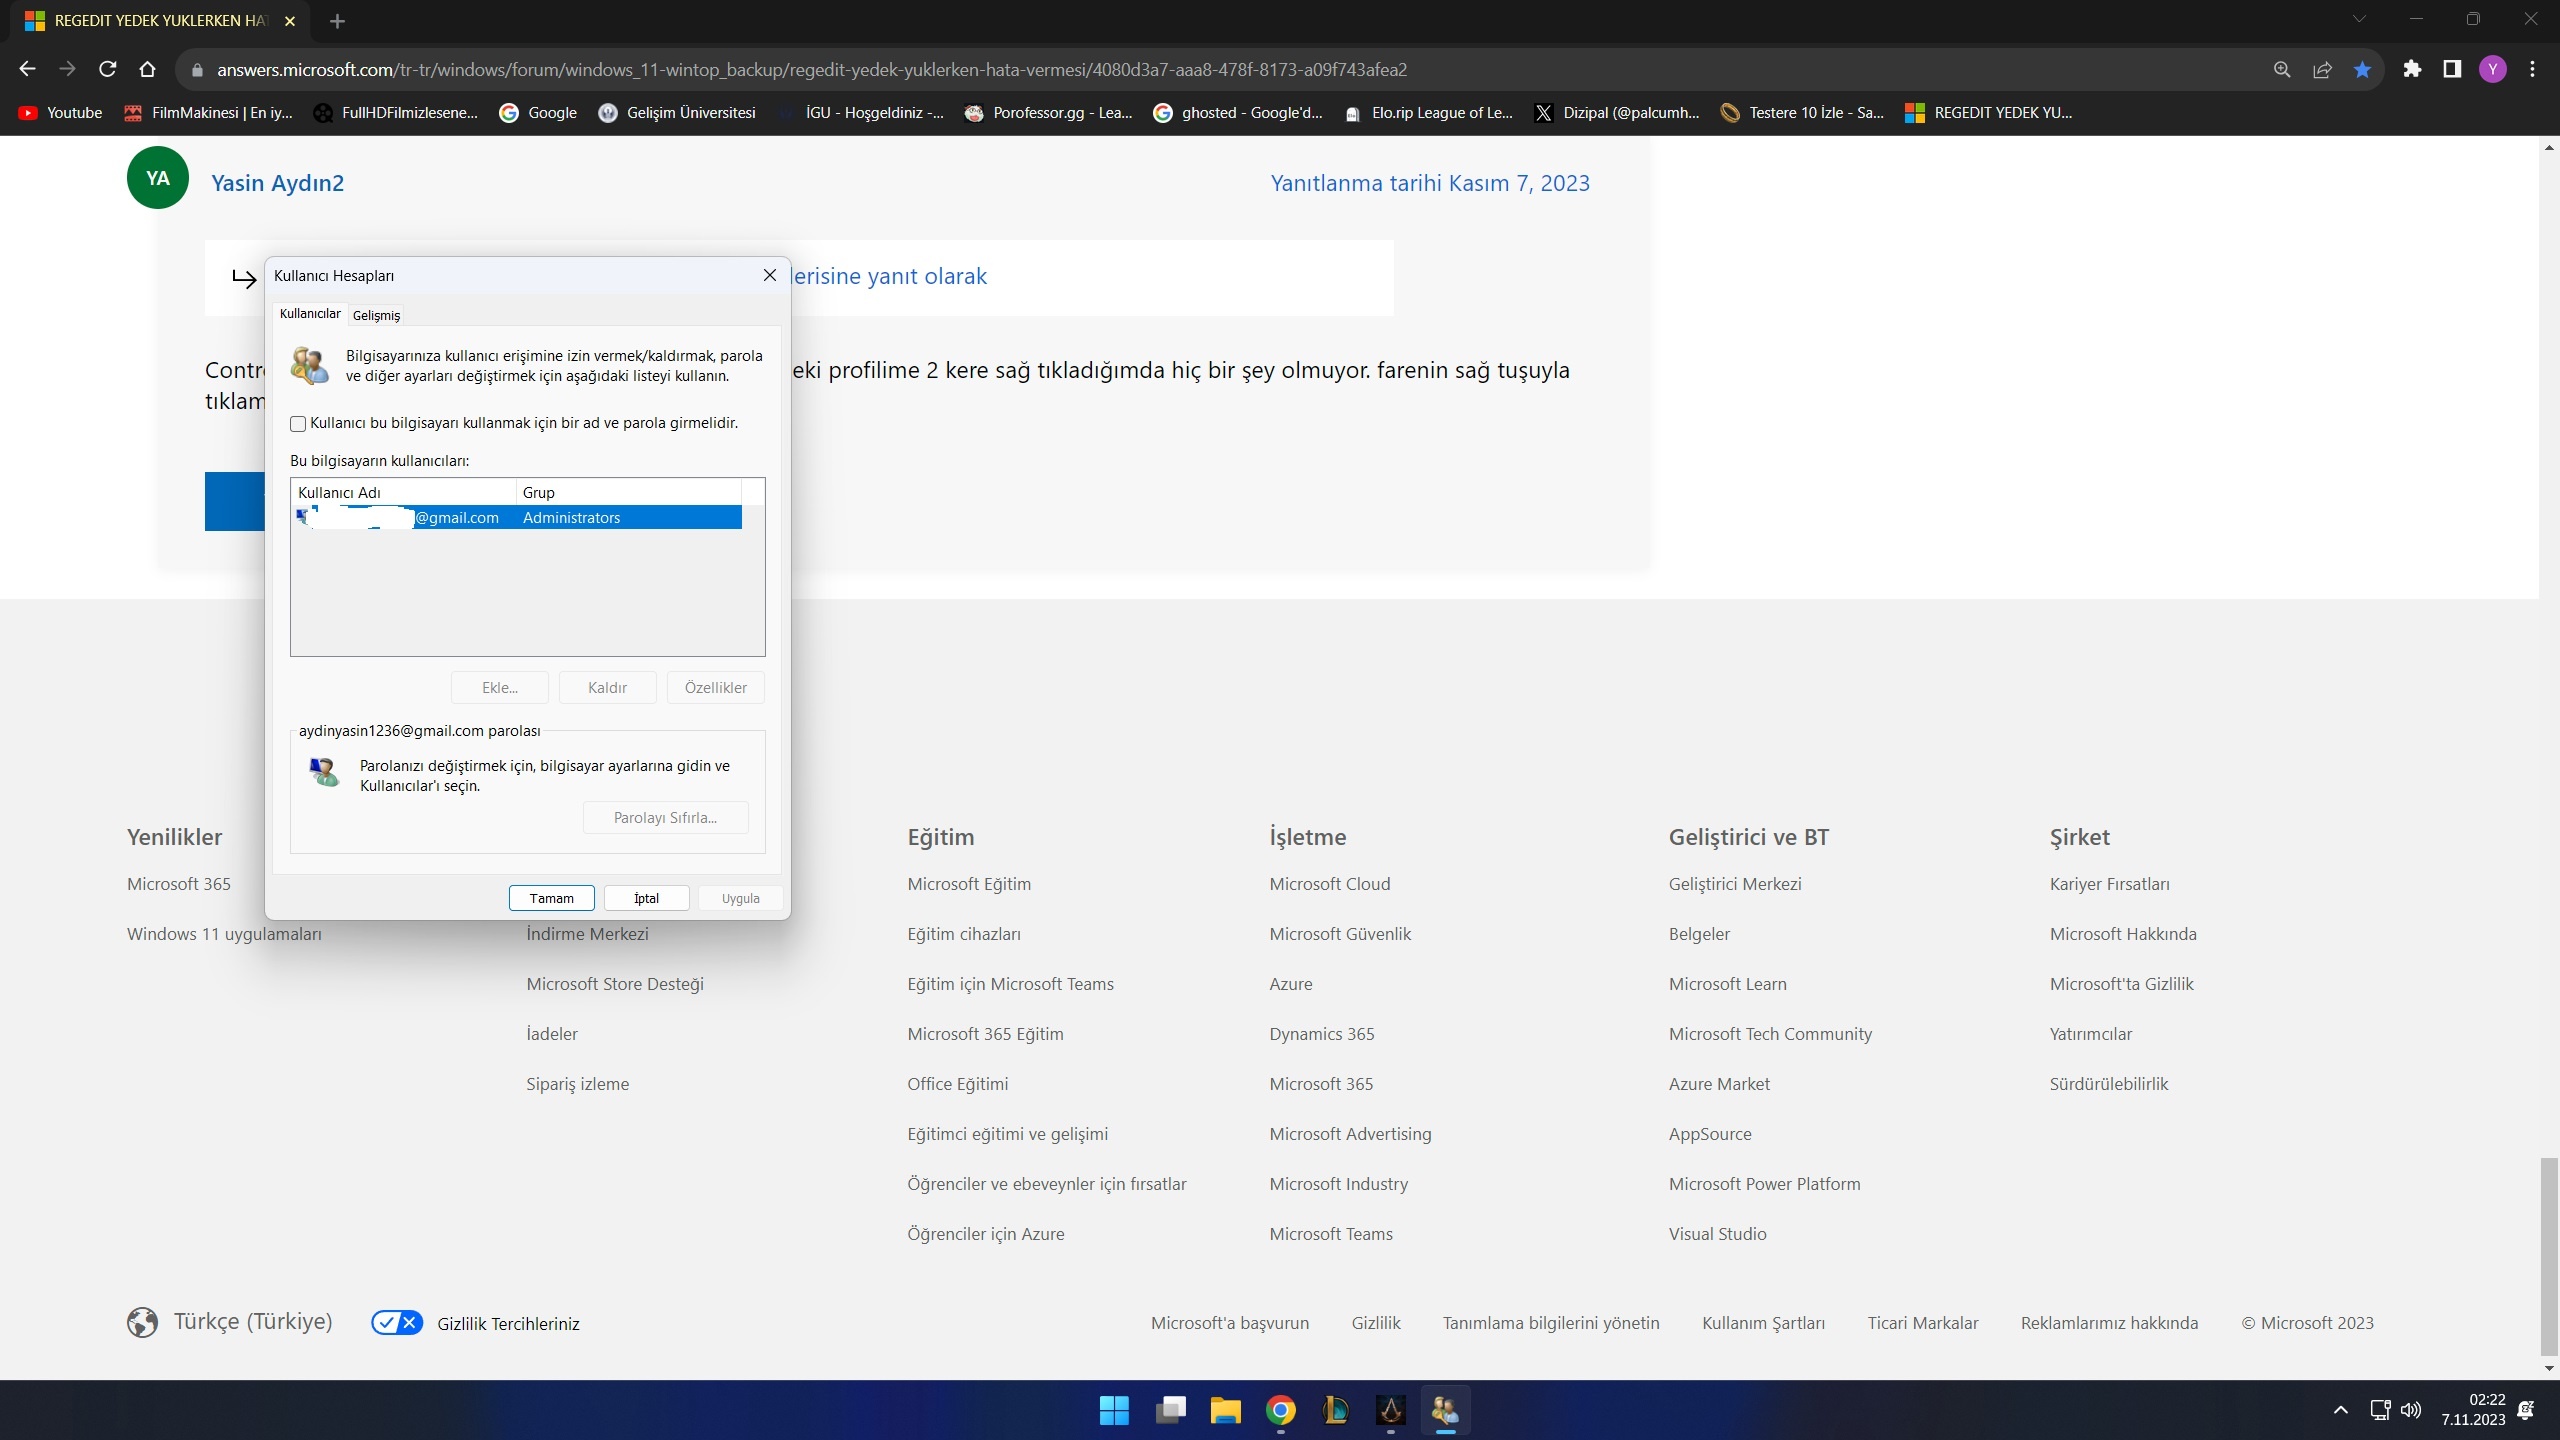Open Microsoft Store Desteği link
2560x1440 pixels.
point(615,984)
